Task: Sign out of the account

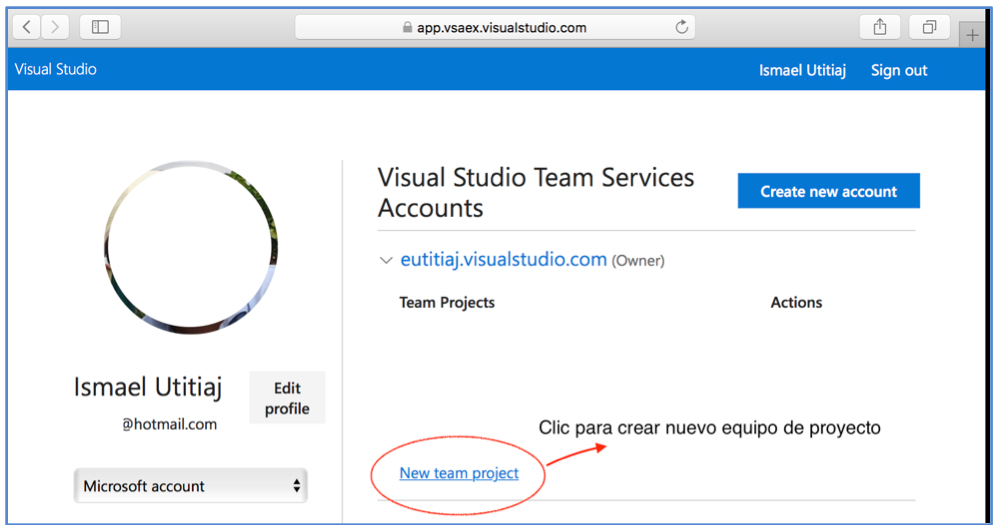Action: tap(898, 70)
